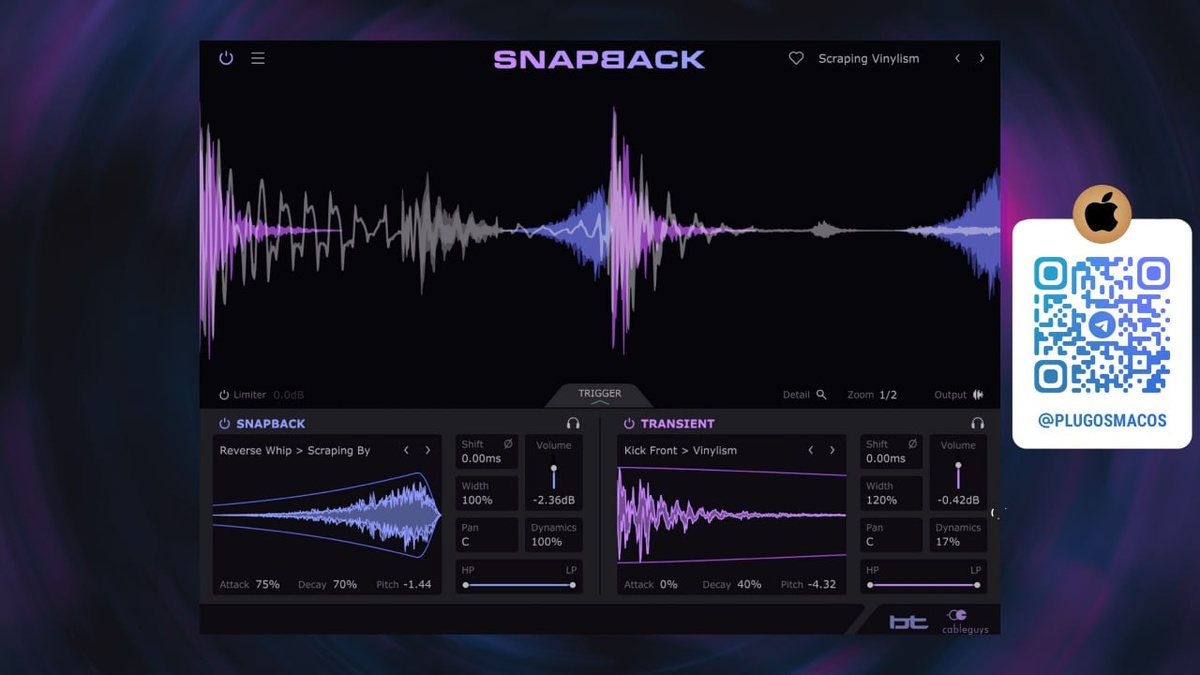Image resolution: width=1200 pixels, height=675 pixels.
Task: Click the main waveform display
Action: pos(600,232)
